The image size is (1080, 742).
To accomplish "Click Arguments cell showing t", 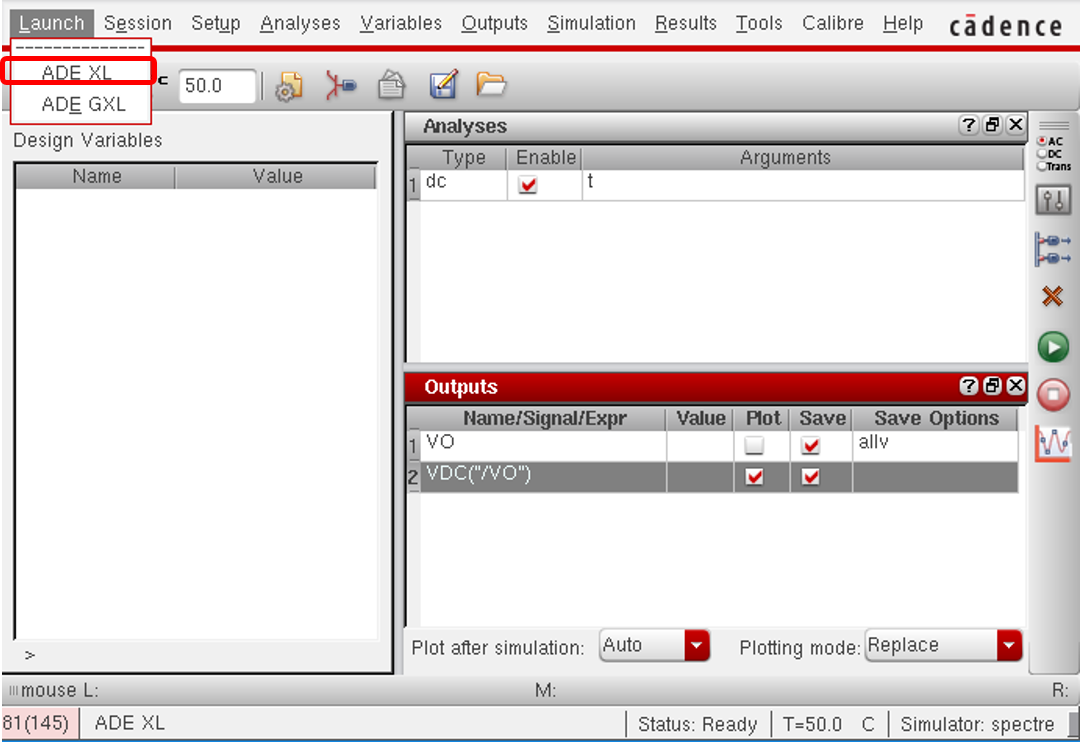I will point(803,185).
